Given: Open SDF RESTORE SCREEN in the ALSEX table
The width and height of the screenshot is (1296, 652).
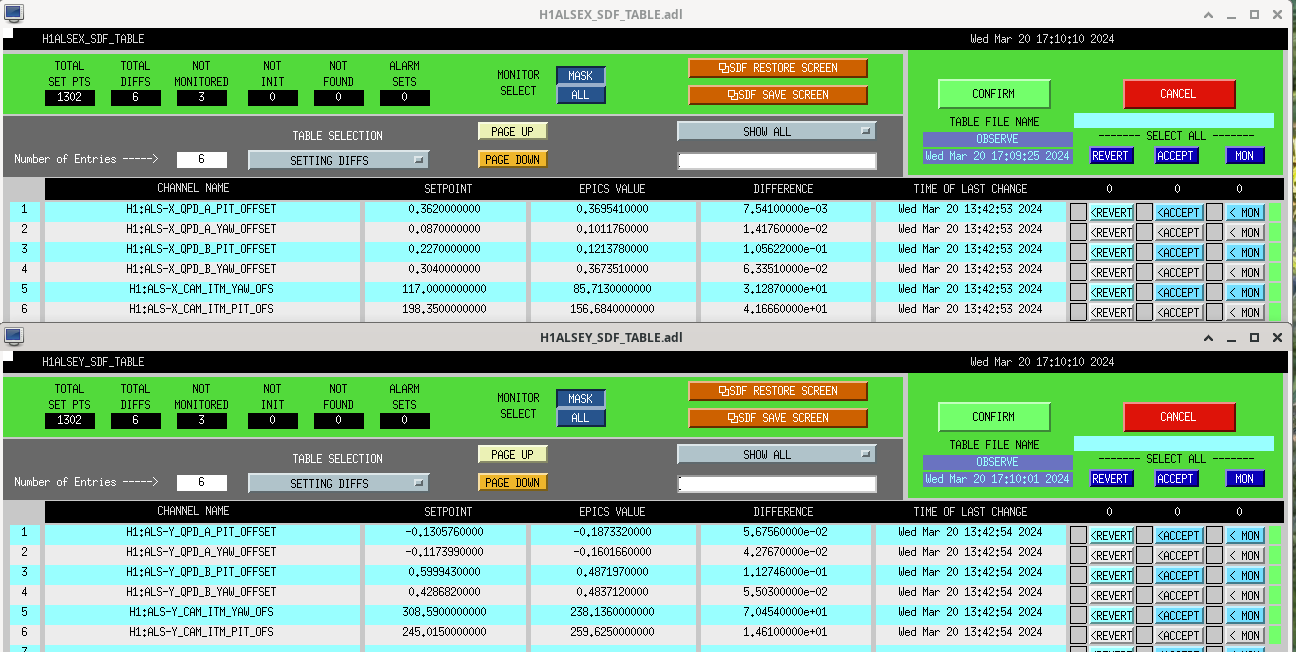Looking at the screenshot, I should pos(778,68).
